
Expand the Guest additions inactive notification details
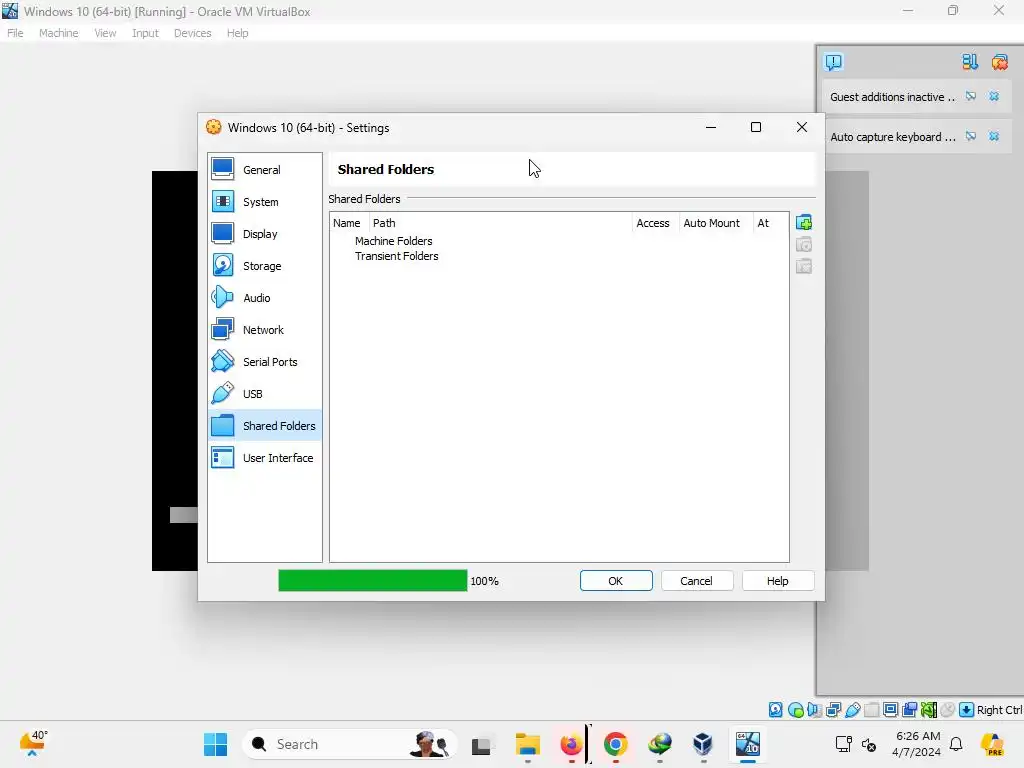[971, 97]
